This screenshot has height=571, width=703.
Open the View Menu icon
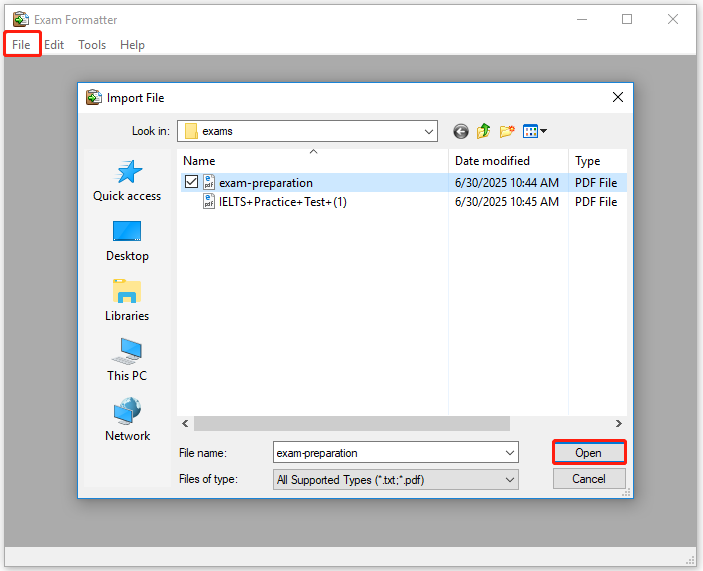coord(530,131)
